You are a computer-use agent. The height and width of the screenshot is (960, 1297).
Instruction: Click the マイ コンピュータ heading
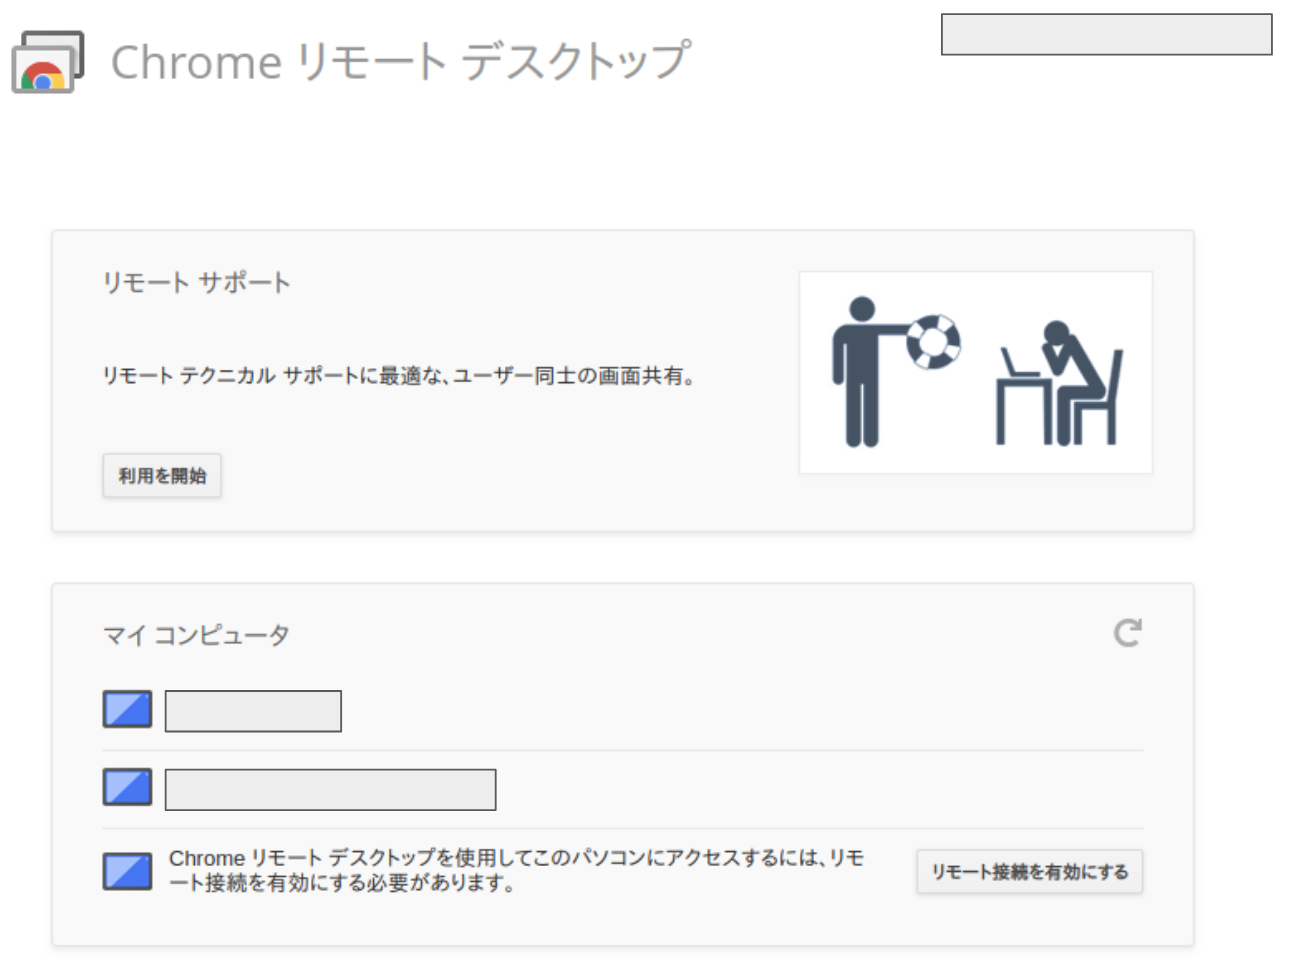pos(196,636)
